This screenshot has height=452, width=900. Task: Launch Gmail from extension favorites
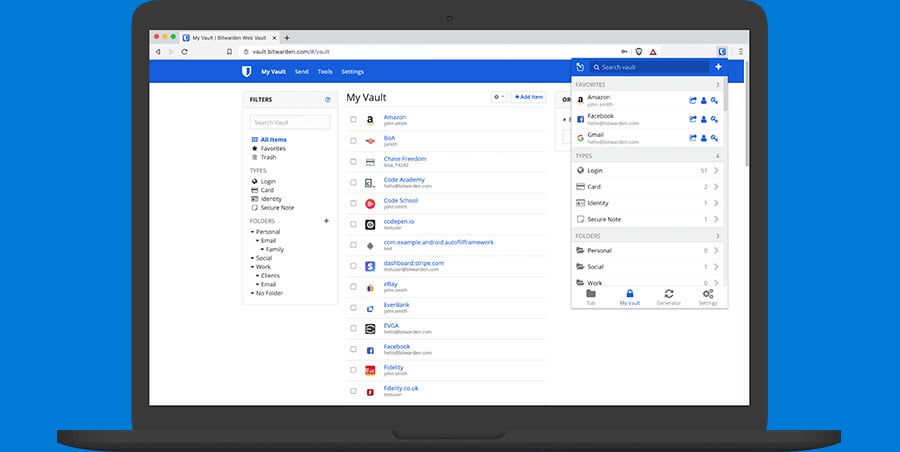[x=693, y=138]
